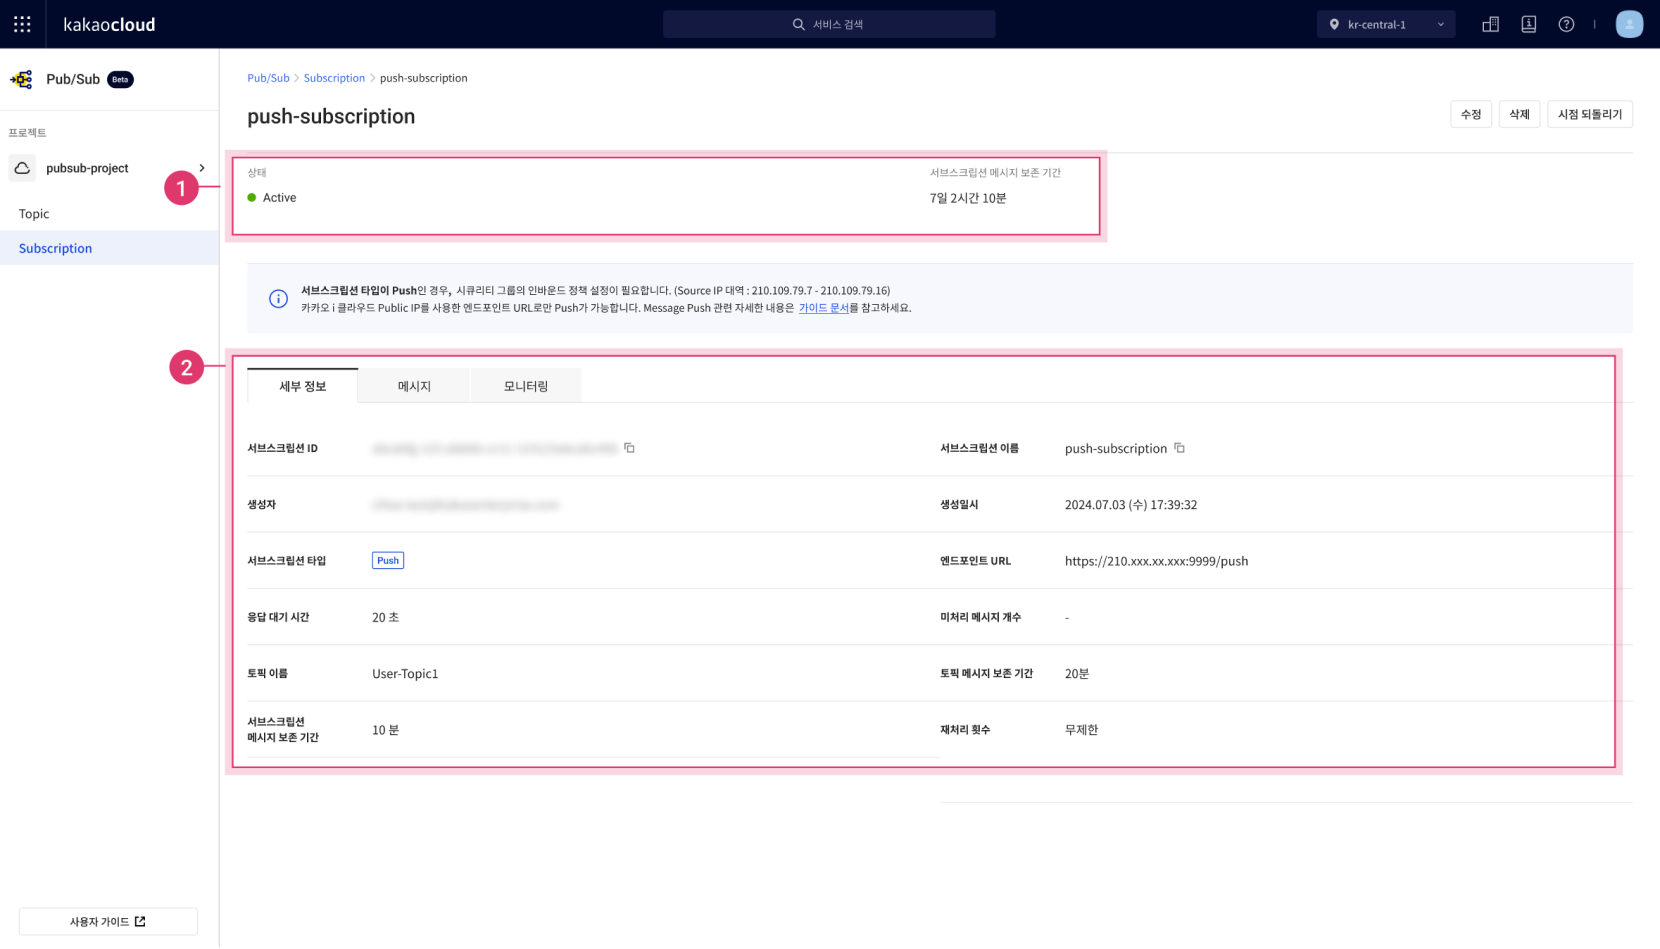Click the cloud icon beside pubsub-project
This screenshot has height=949, width=1660.
(x=22, y=168)
